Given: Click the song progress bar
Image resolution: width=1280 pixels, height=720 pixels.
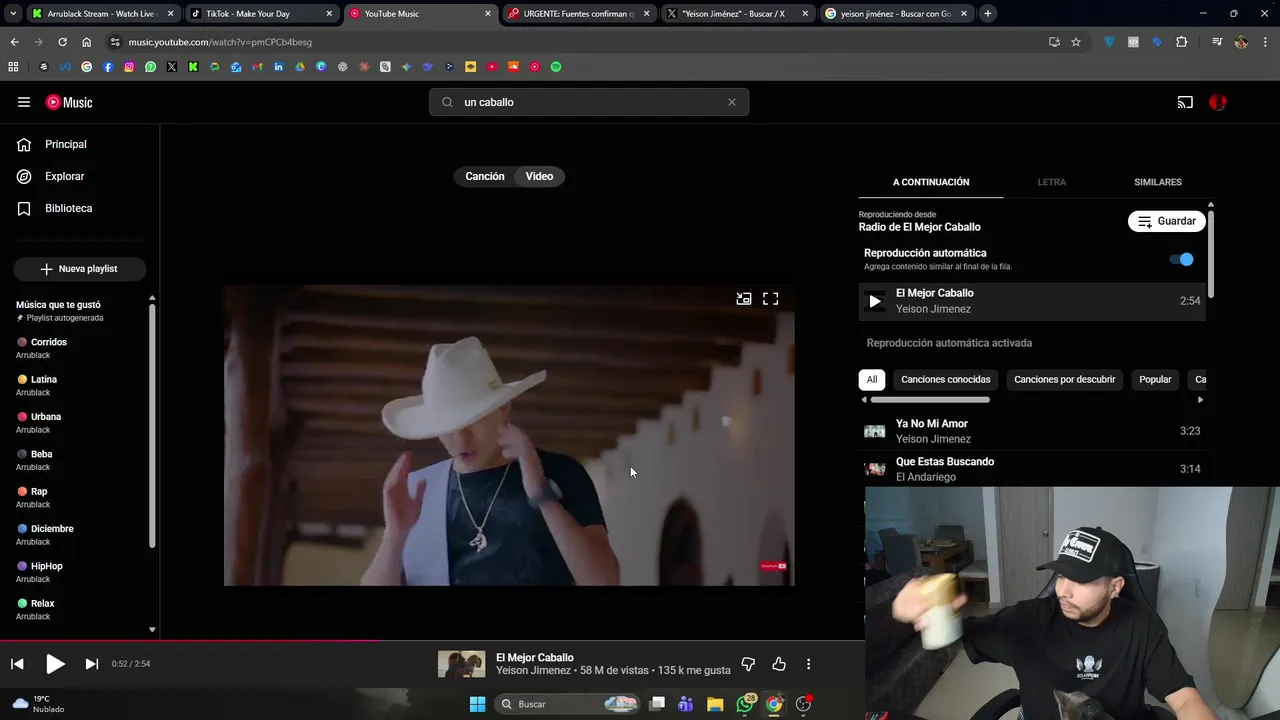Looking at the screenshot, I should click(x=432, y=641).
